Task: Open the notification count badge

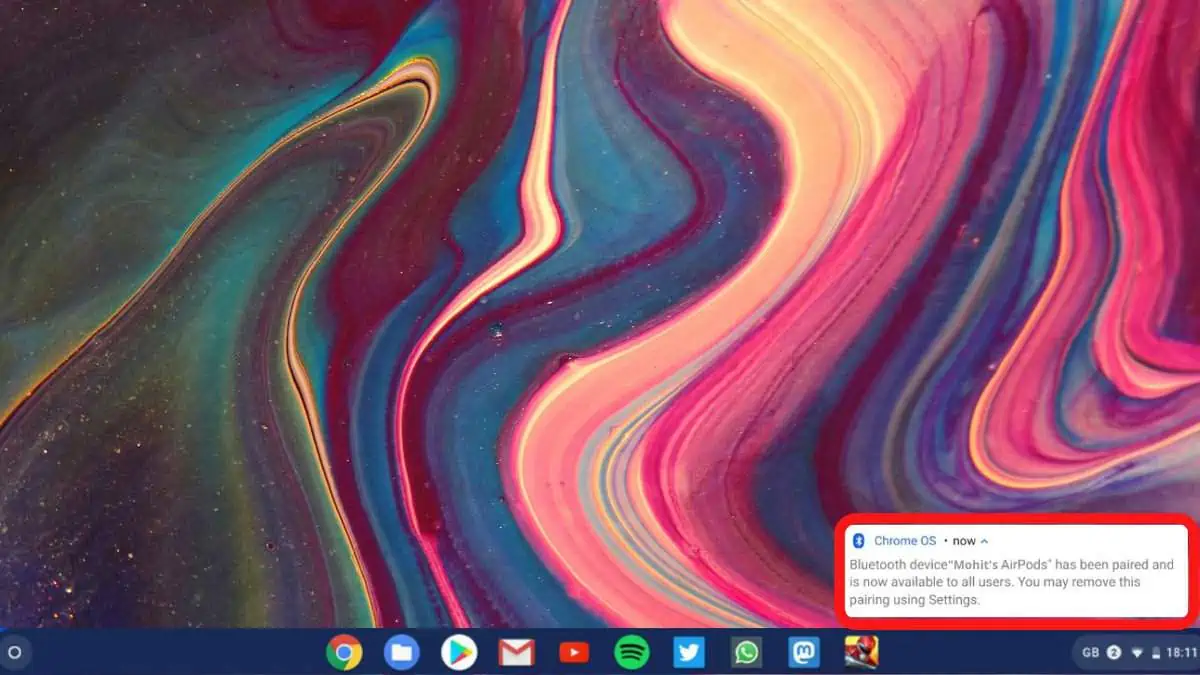Action: point(1114,653)
